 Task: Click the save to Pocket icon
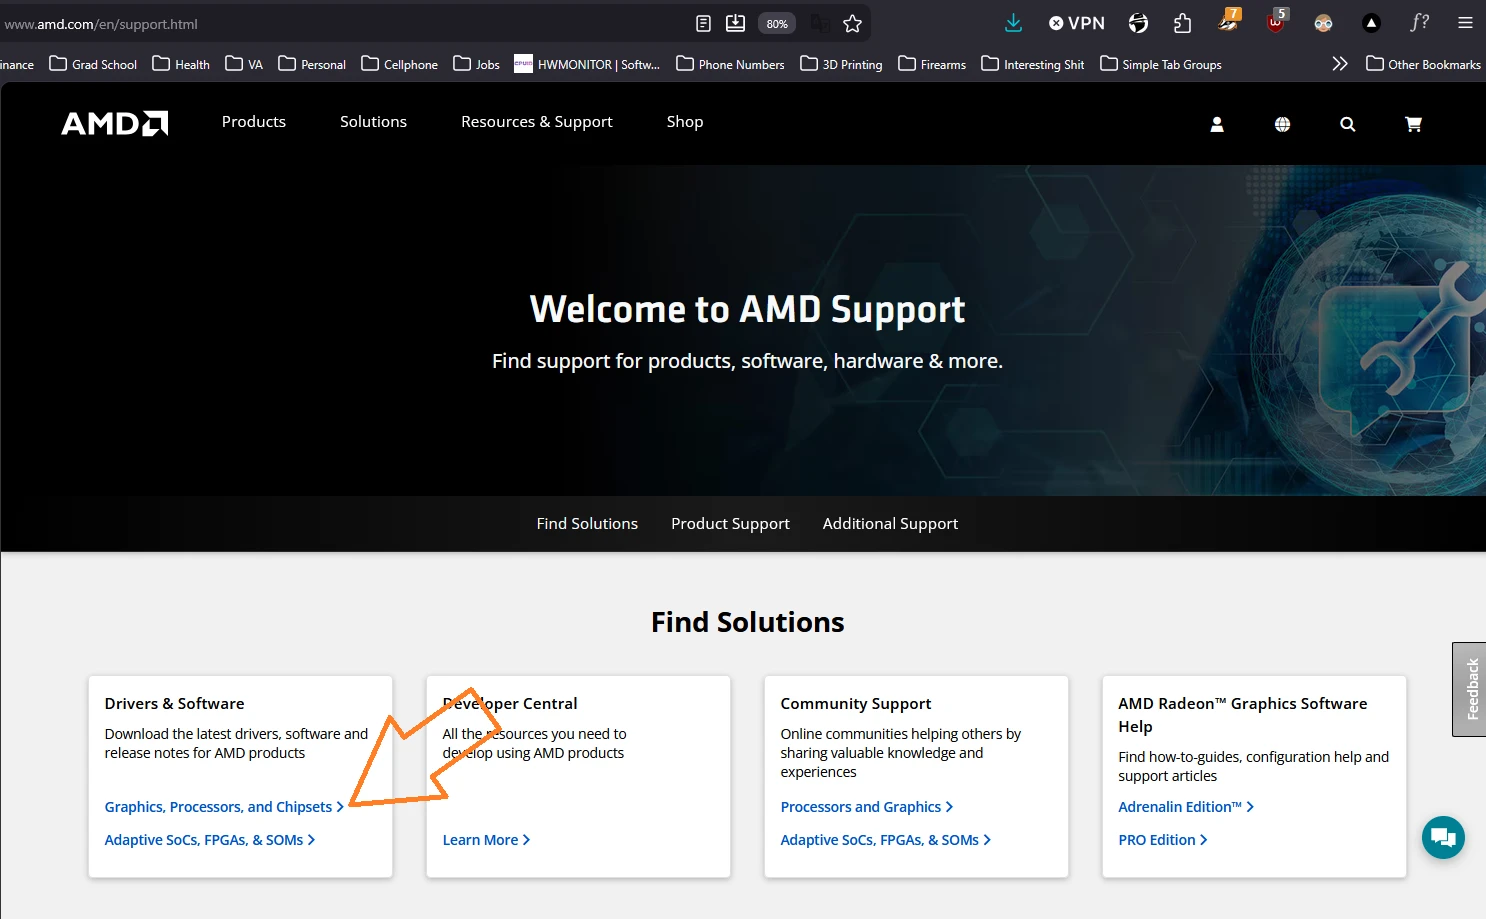[x=735, y=23]
